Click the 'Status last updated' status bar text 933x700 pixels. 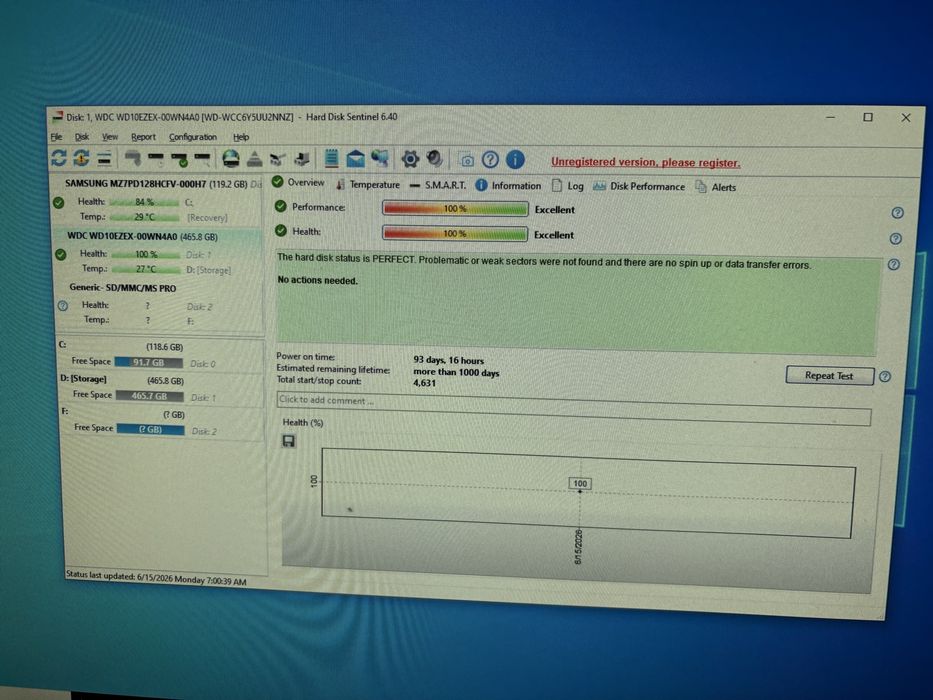tap(156, 577)
